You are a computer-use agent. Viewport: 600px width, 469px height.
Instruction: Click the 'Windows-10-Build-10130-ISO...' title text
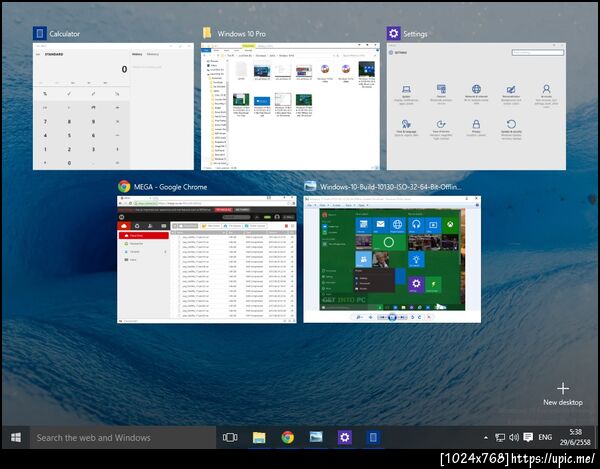[x=391, y=187]
